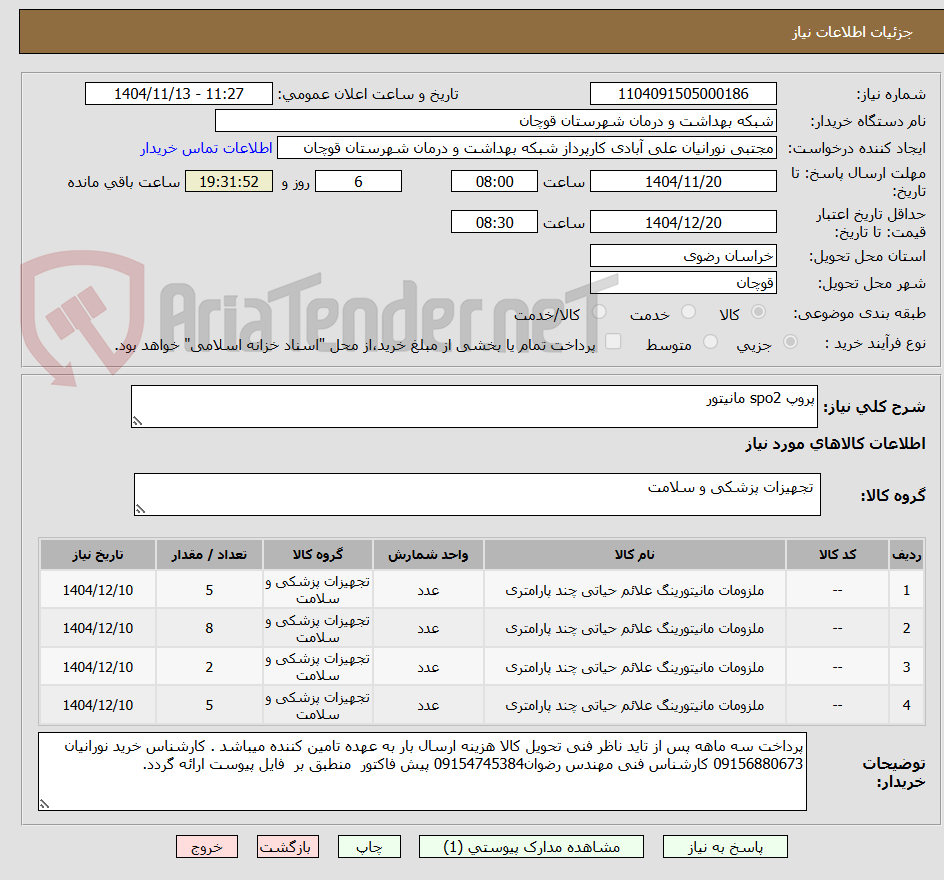This screenshot has width=944, height=880.
Task: Click quantity 5 in row 1
Action: (209, 590)
